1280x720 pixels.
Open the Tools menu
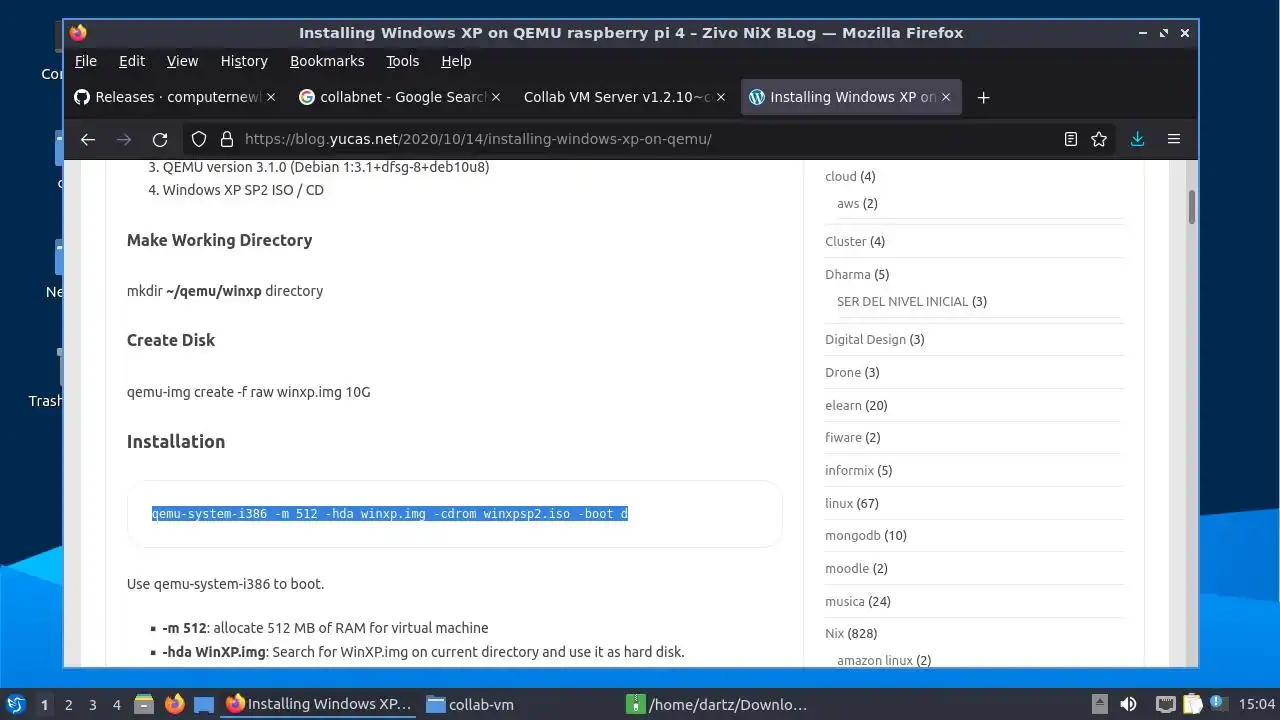tap(403, 61)
